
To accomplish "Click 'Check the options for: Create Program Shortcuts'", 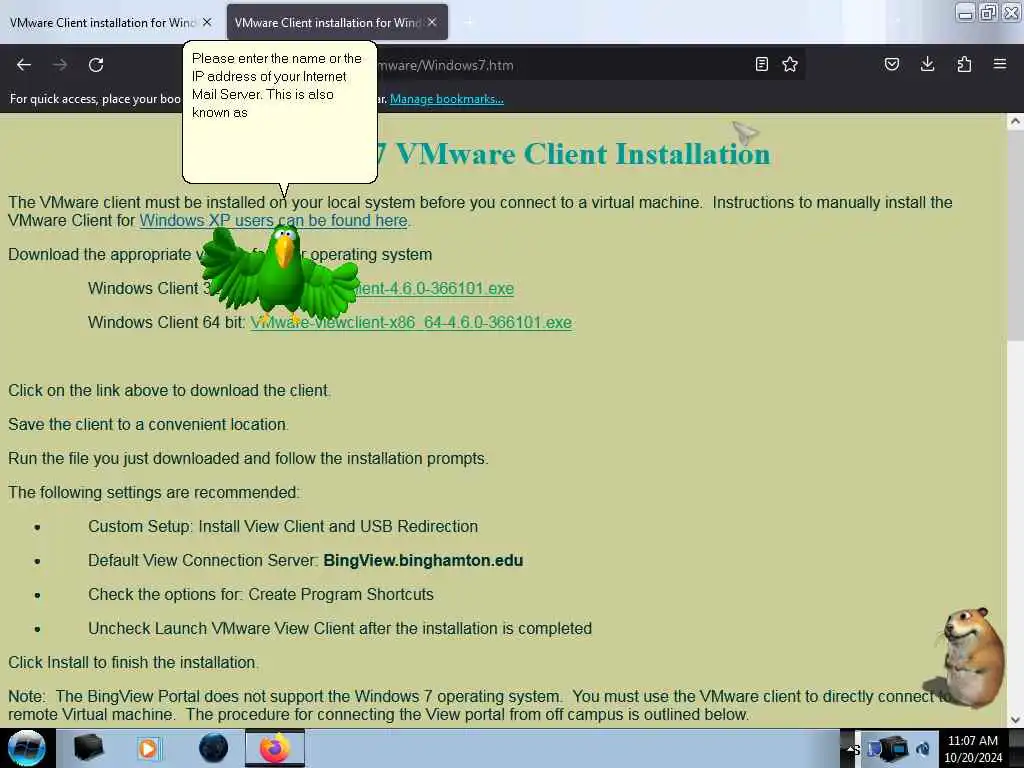I will point(261,594).
